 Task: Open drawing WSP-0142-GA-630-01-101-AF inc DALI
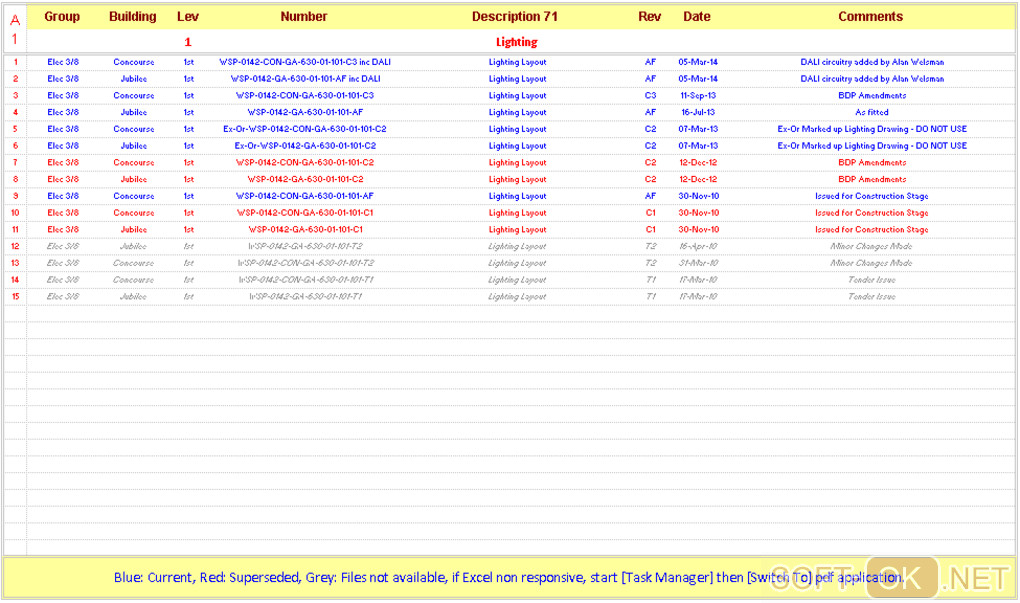coord(305,79)
